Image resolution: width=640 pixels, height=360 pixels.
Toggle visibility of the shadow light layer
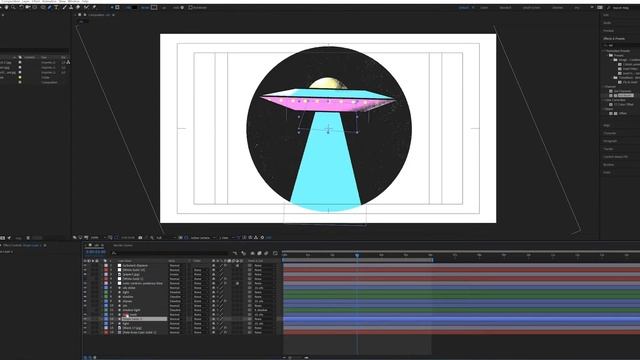point(85,310)
